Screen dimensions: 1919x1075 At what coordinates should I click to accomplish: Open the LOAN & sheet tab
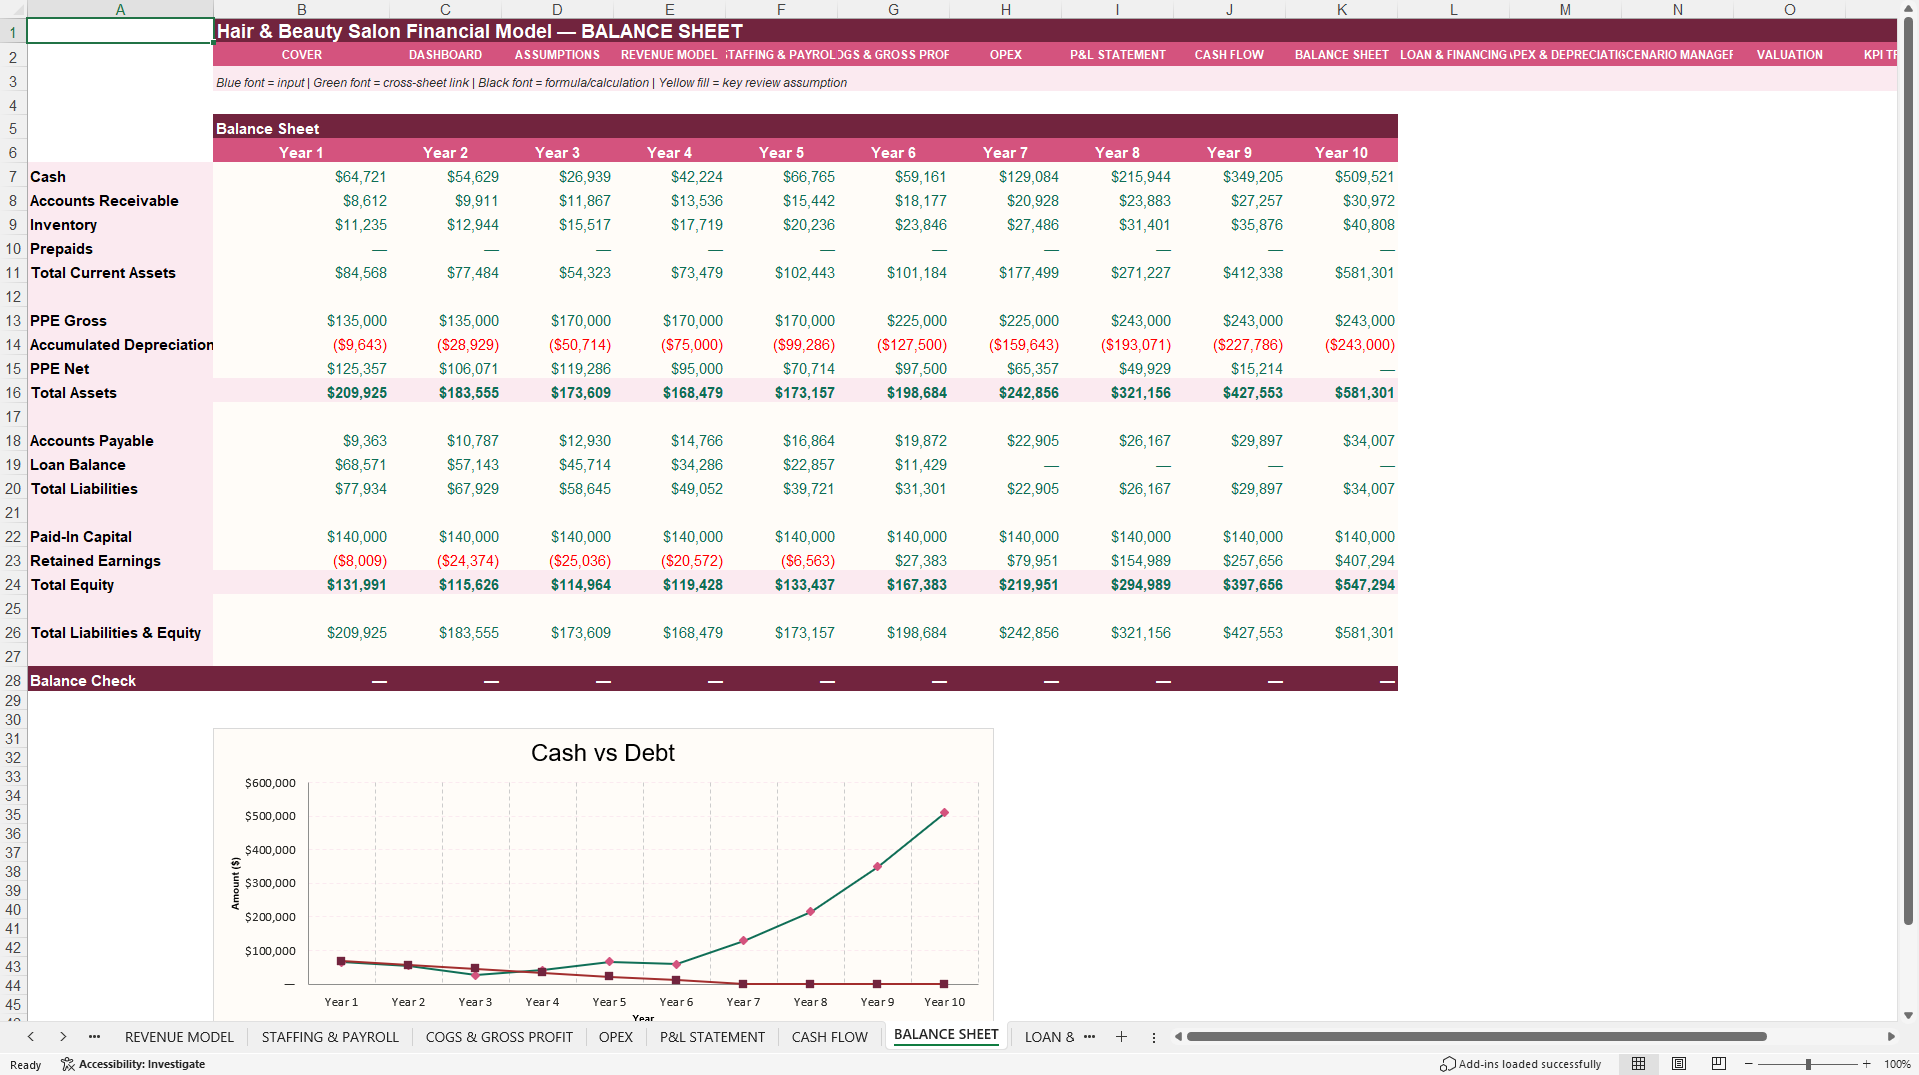[1049, 1037]
